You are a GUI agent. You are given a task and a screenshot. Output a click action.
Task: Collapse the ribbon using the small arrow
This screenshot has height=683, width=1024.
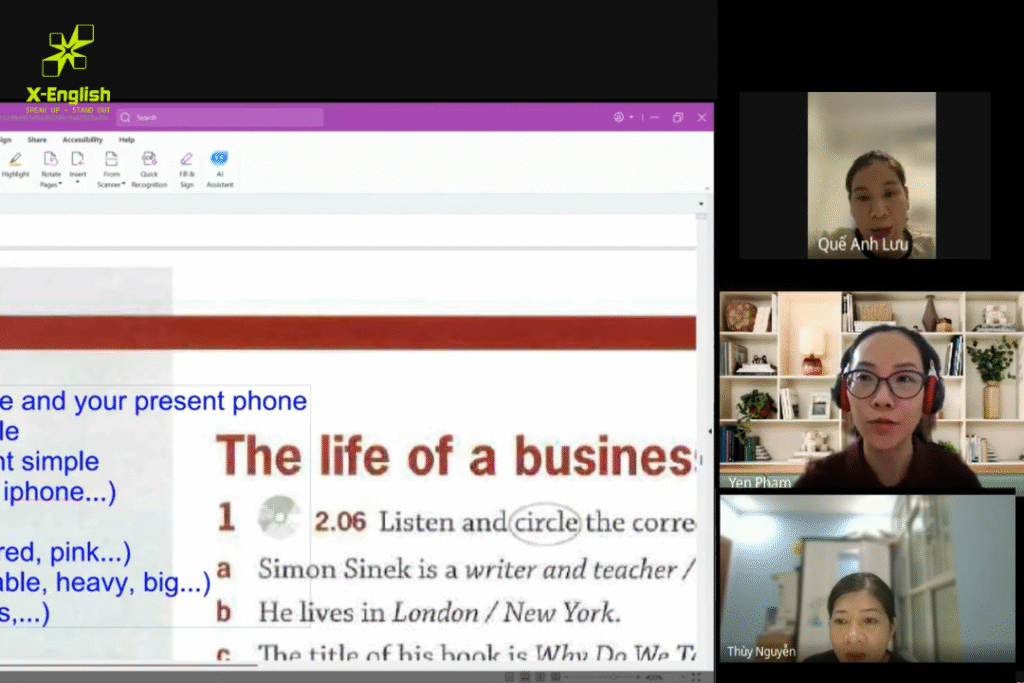click(701, 204)
